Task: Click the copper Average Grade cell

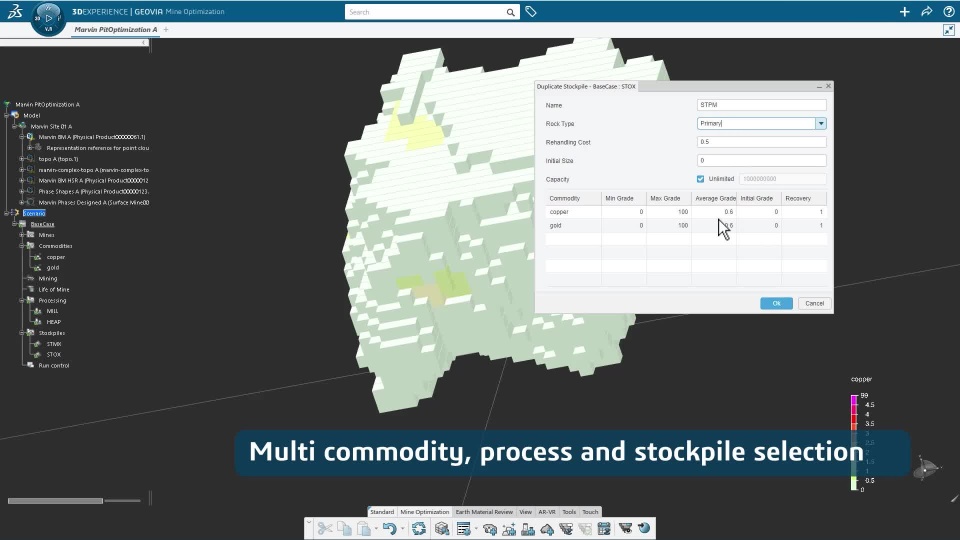Action: tap(714, 212)
